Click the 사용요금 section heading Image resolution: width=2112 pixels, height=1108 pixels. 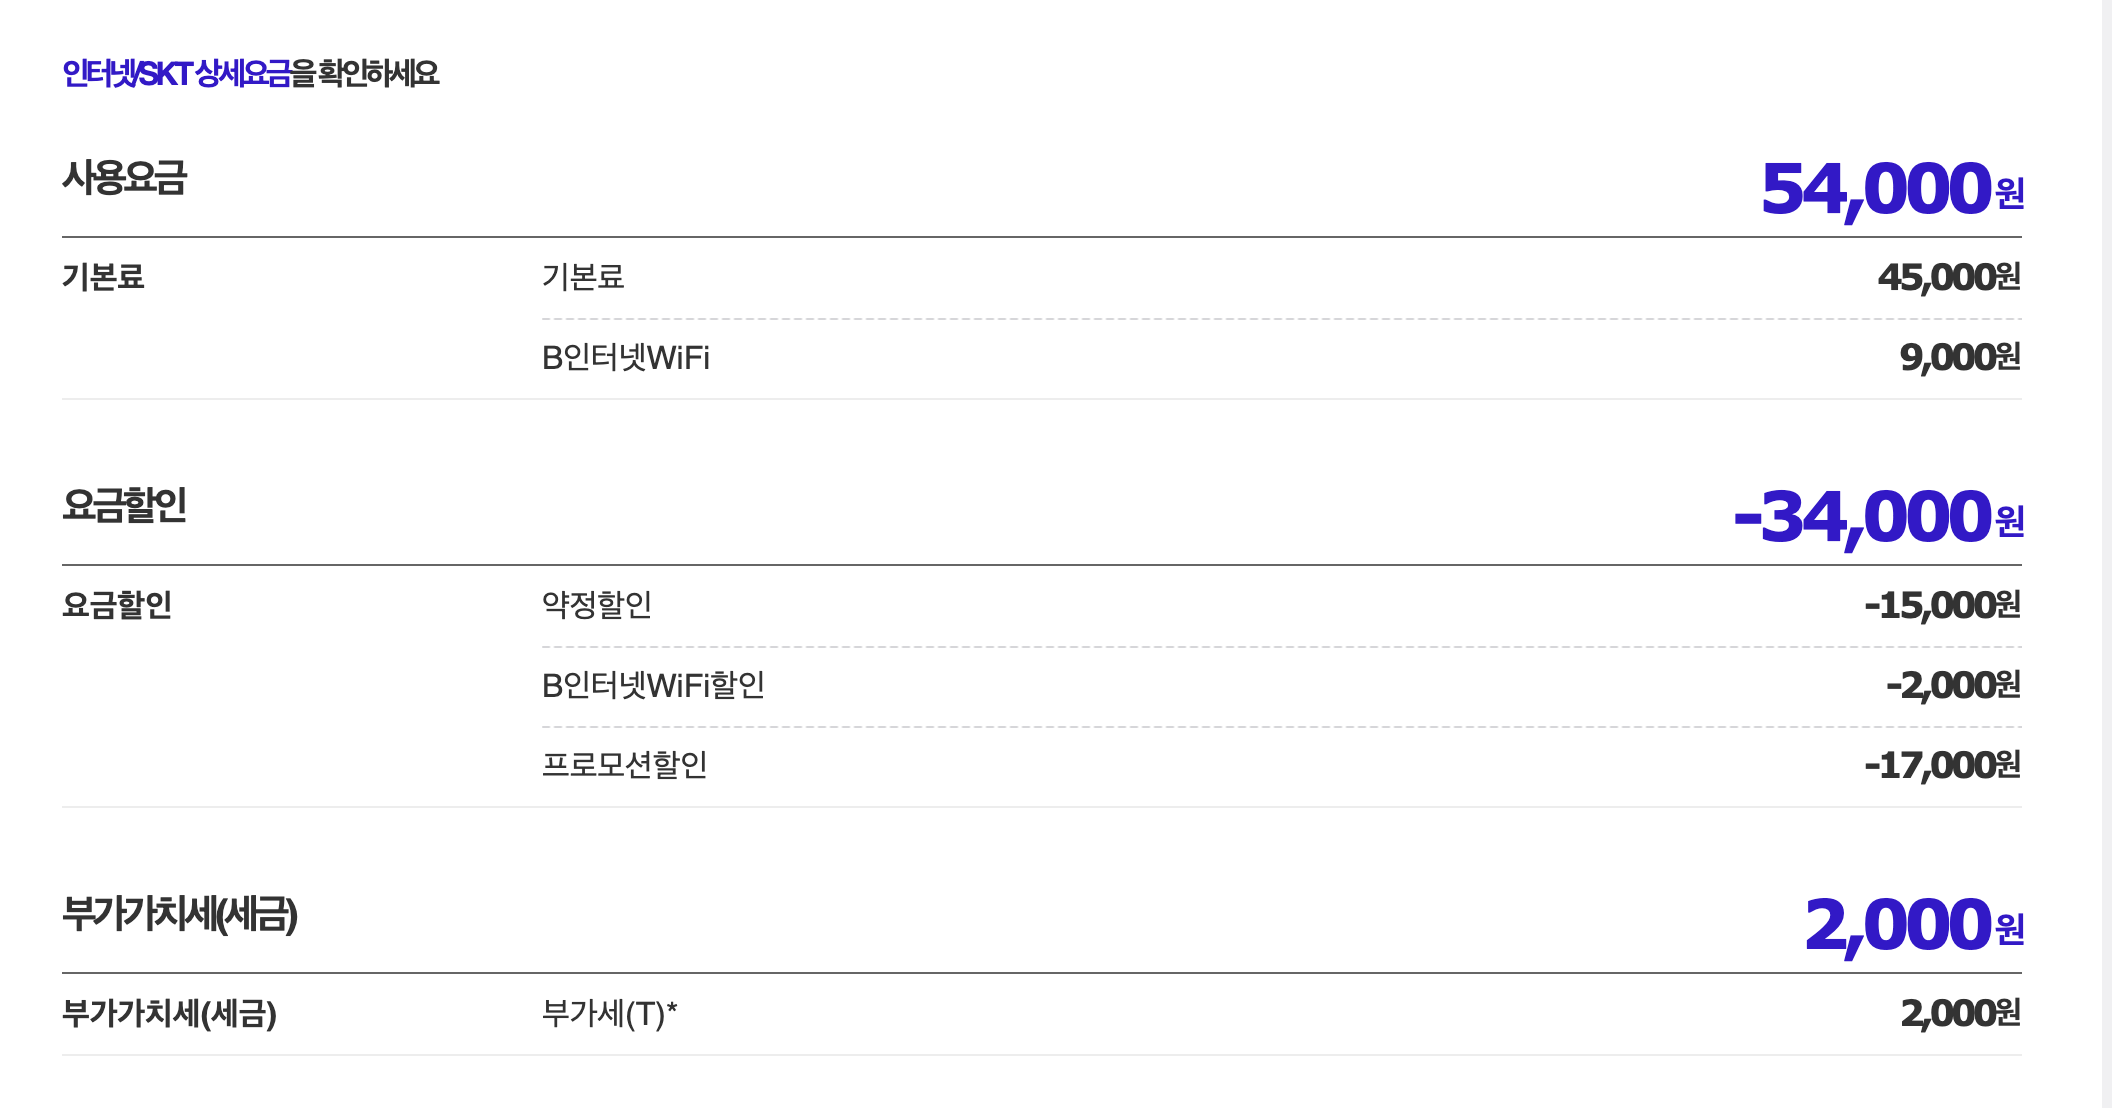click(125, 178)
